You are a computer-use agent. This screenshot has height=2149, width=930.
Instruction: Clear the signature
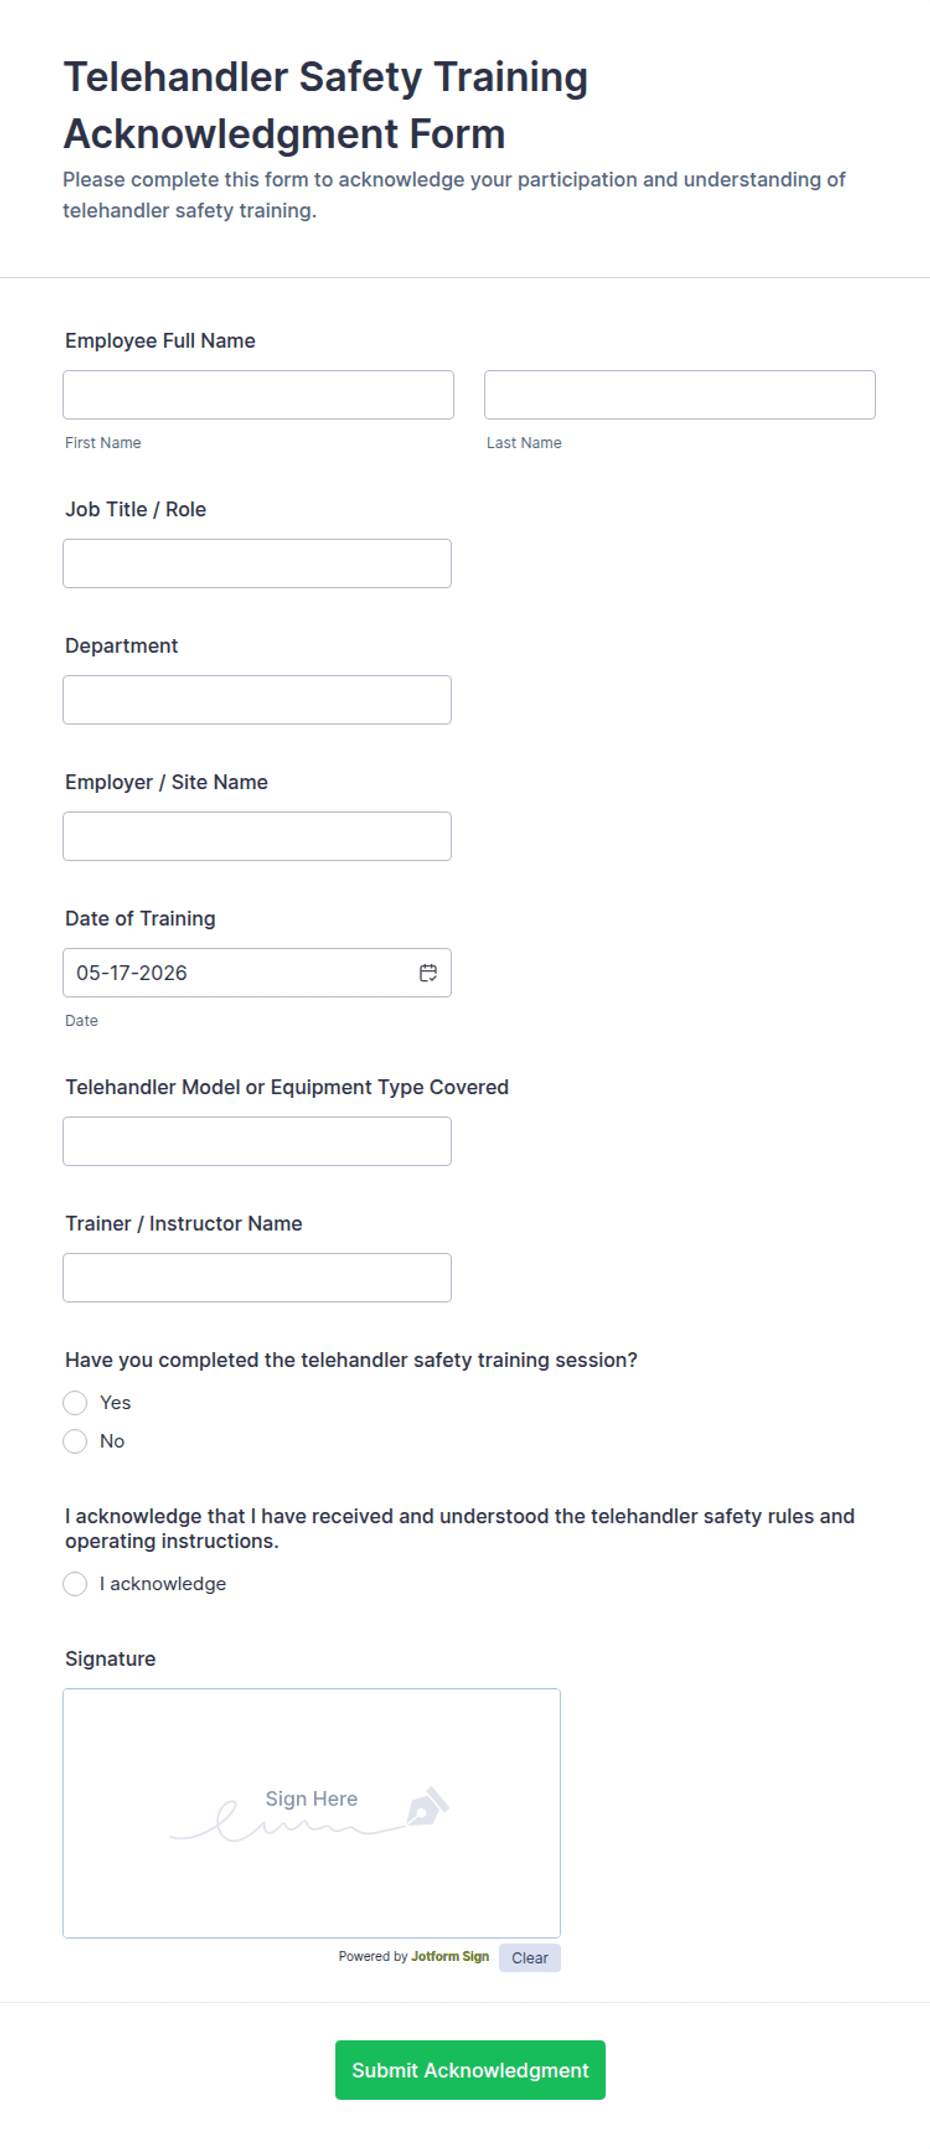point(530,1958)
